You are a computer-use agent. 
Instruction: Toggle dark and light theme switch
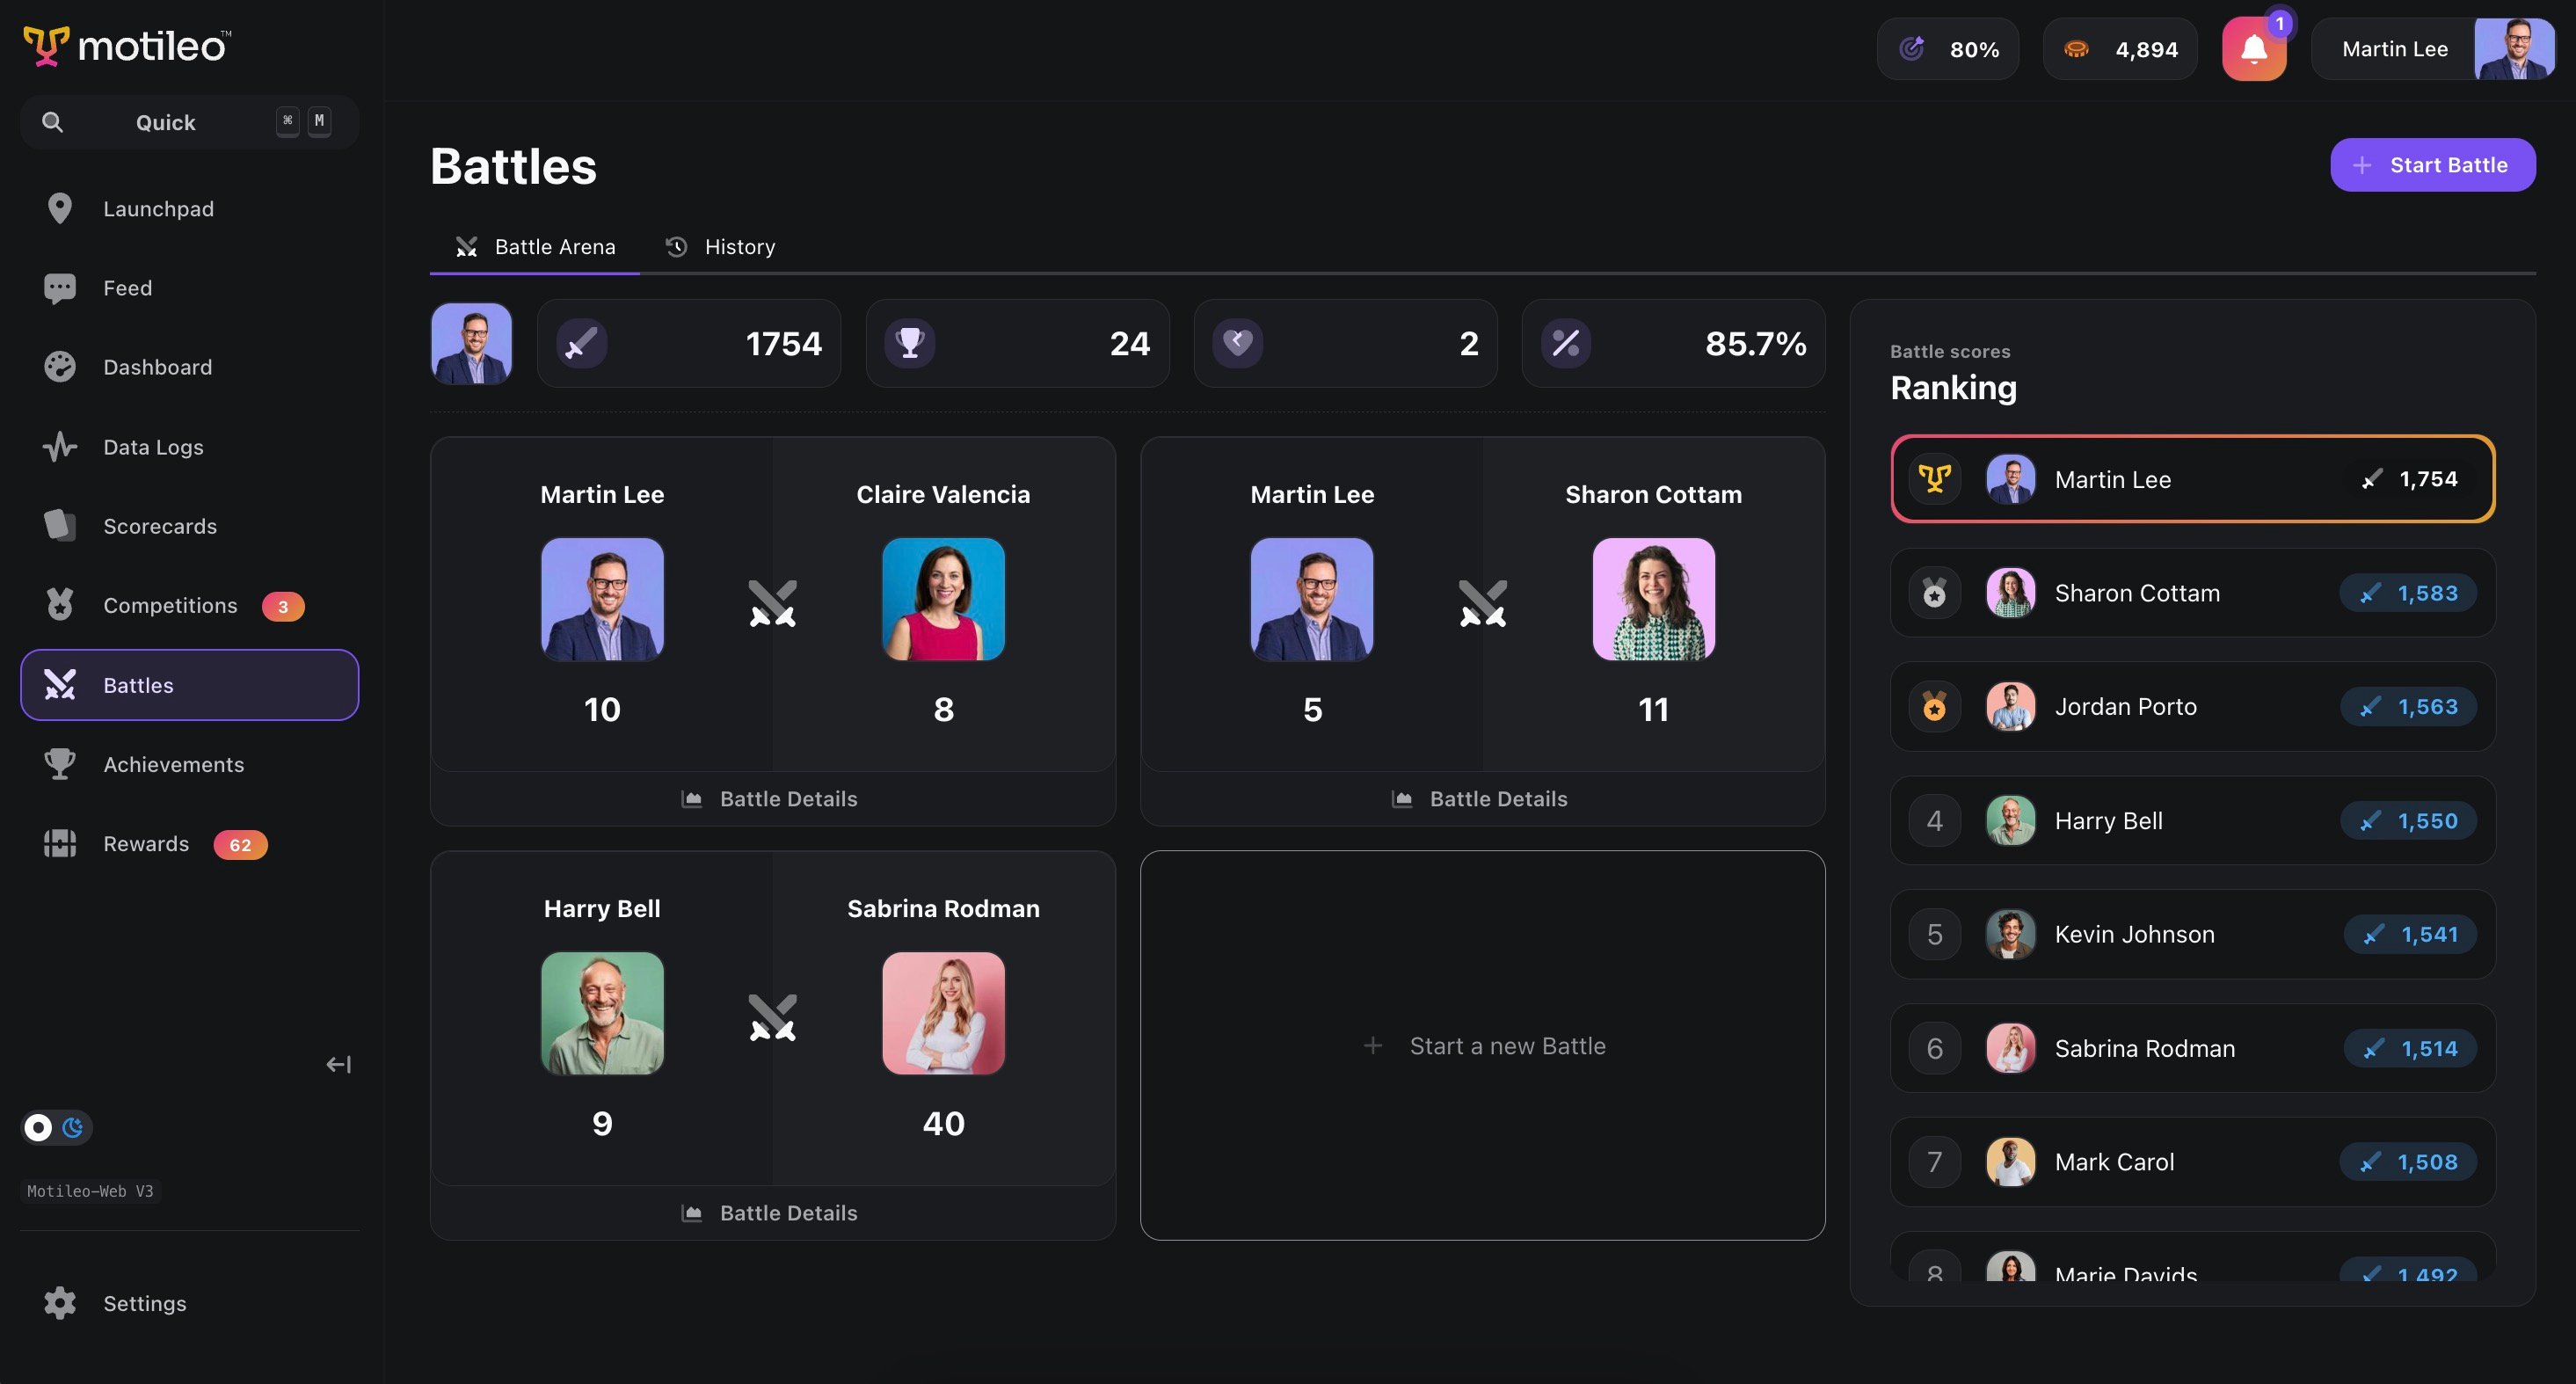click(56, 1128)
